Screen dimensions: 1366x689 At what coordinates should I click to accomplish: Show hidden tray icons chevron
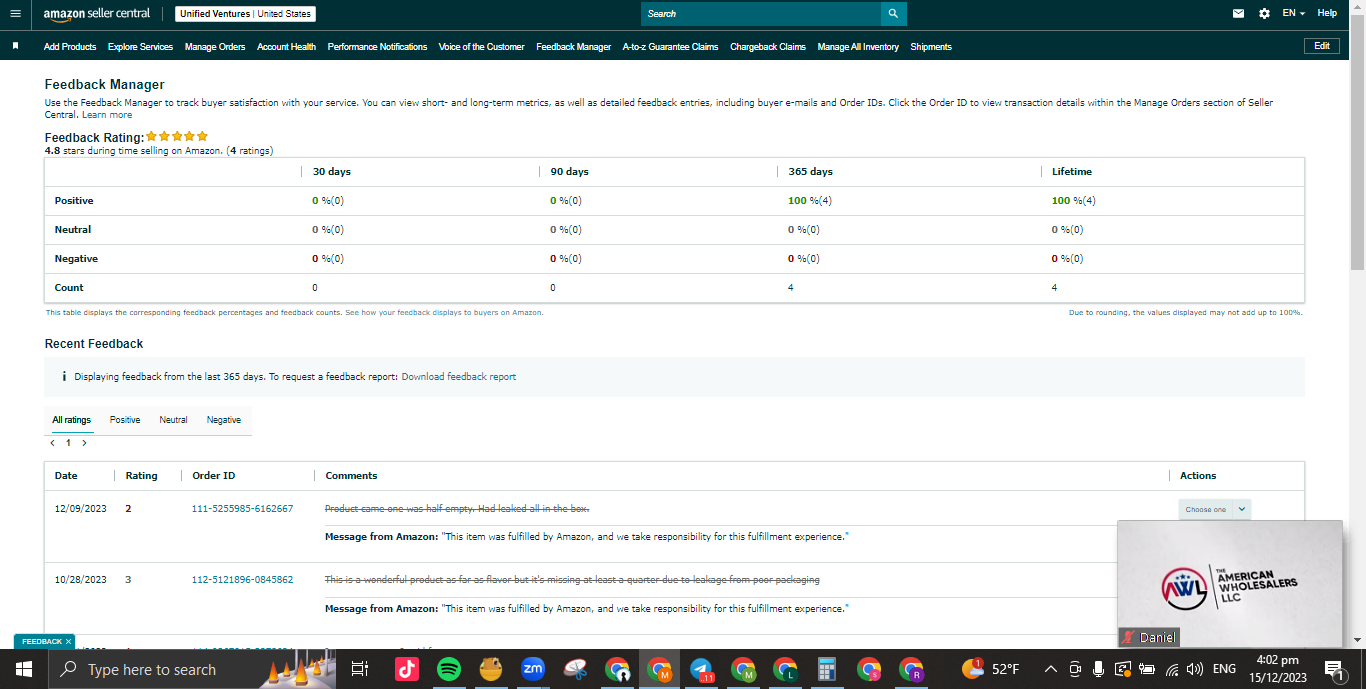(x=1050, y=669)
